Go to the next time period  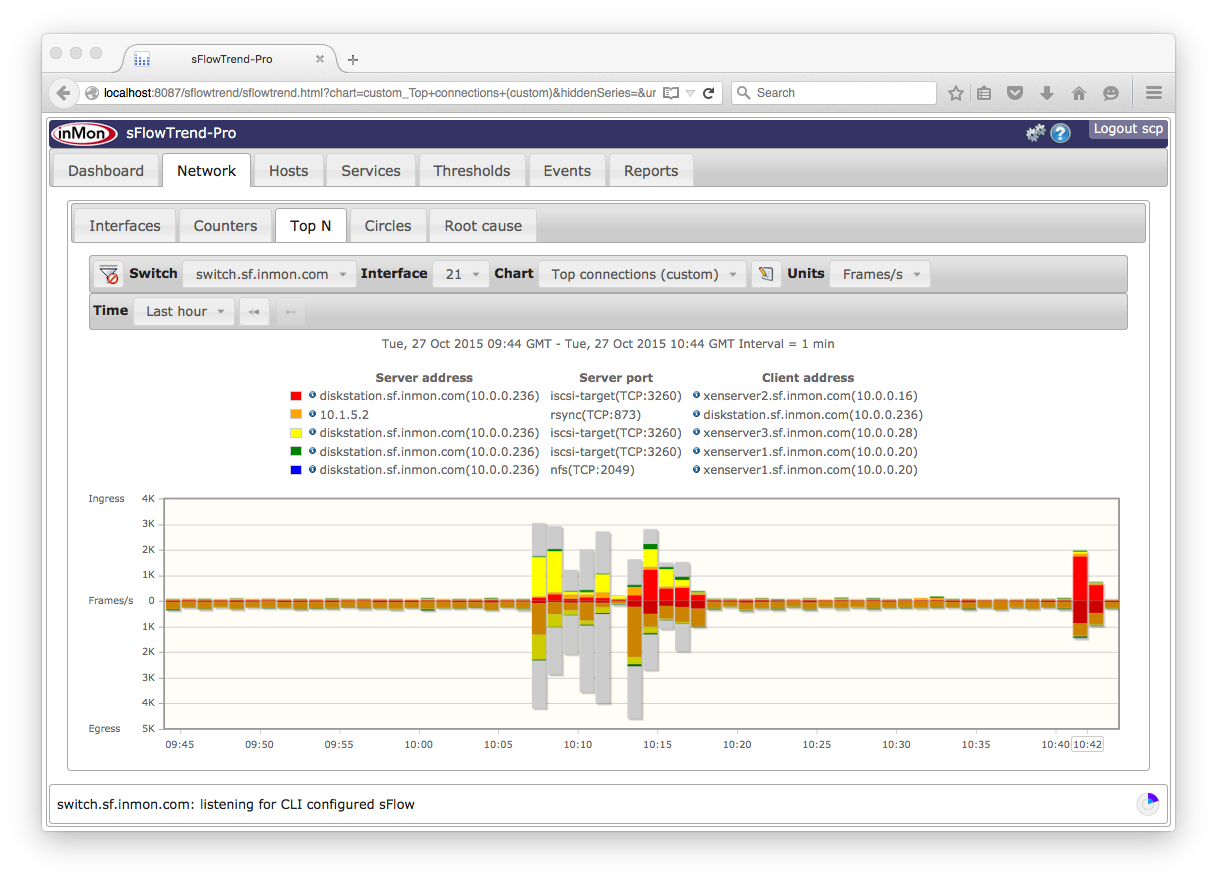(291, 312)
